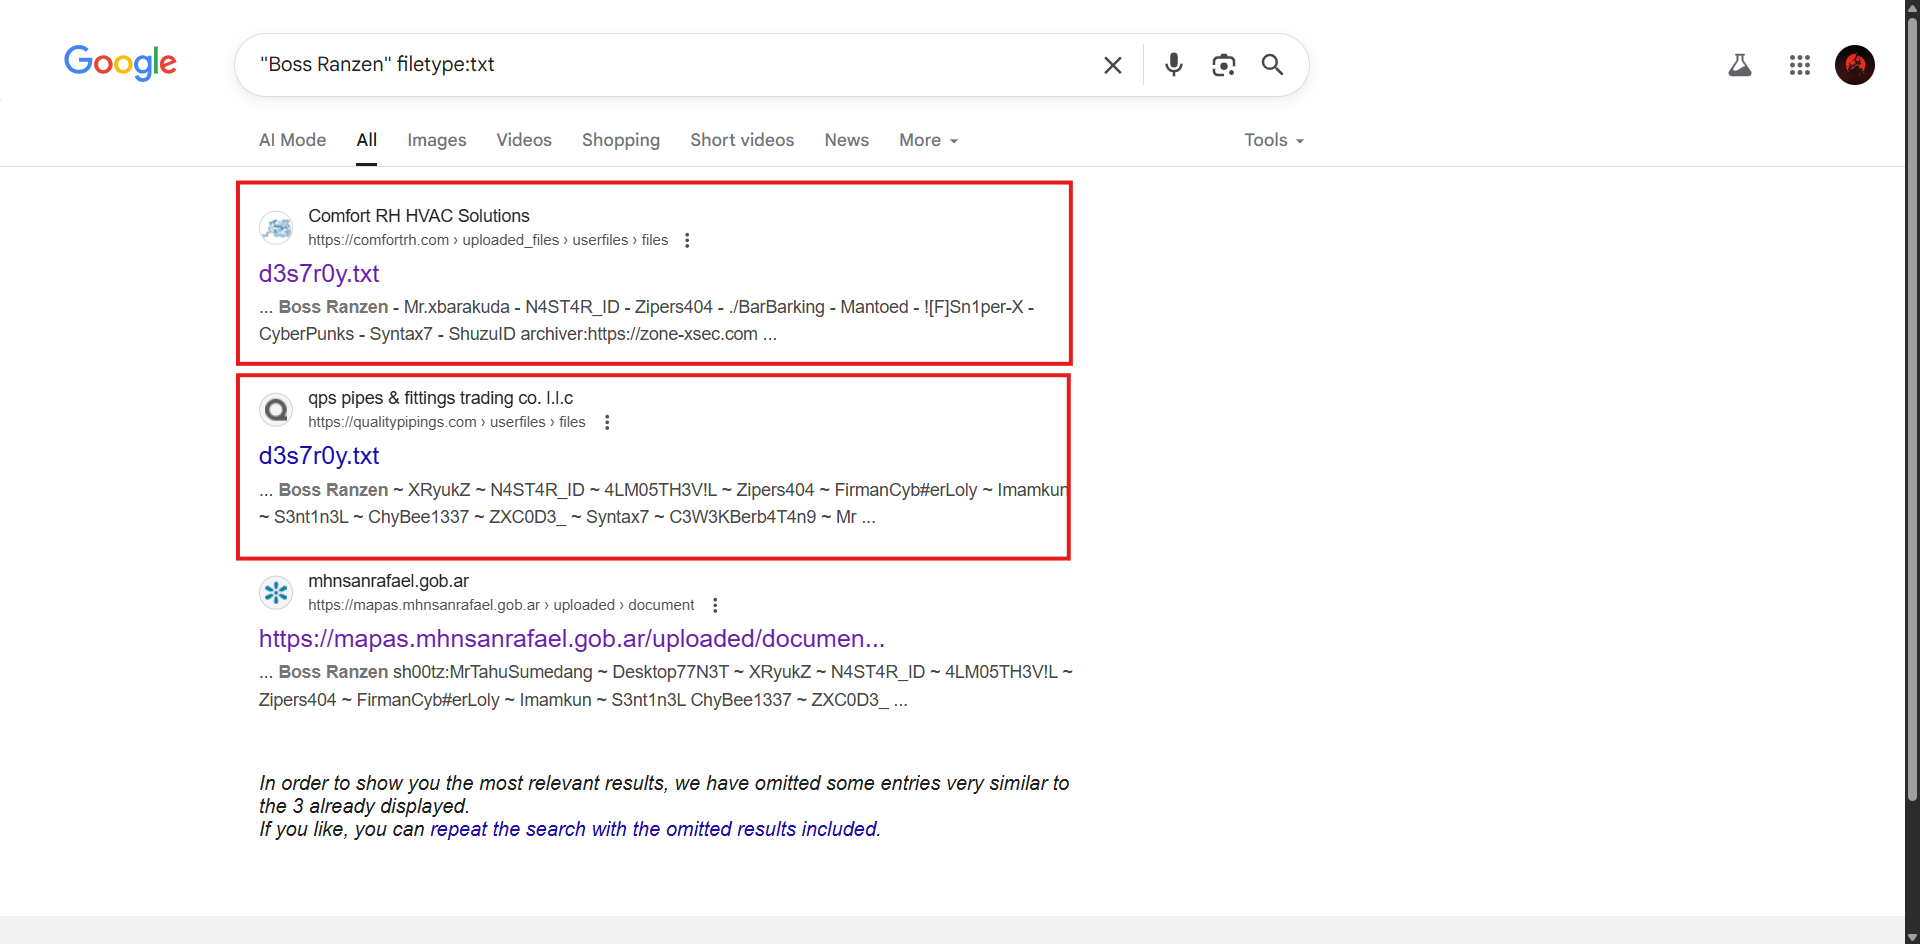This screenshot has height=944, width=1920.
Task: Clear the search query with X icon
Action: point(1112,65)
